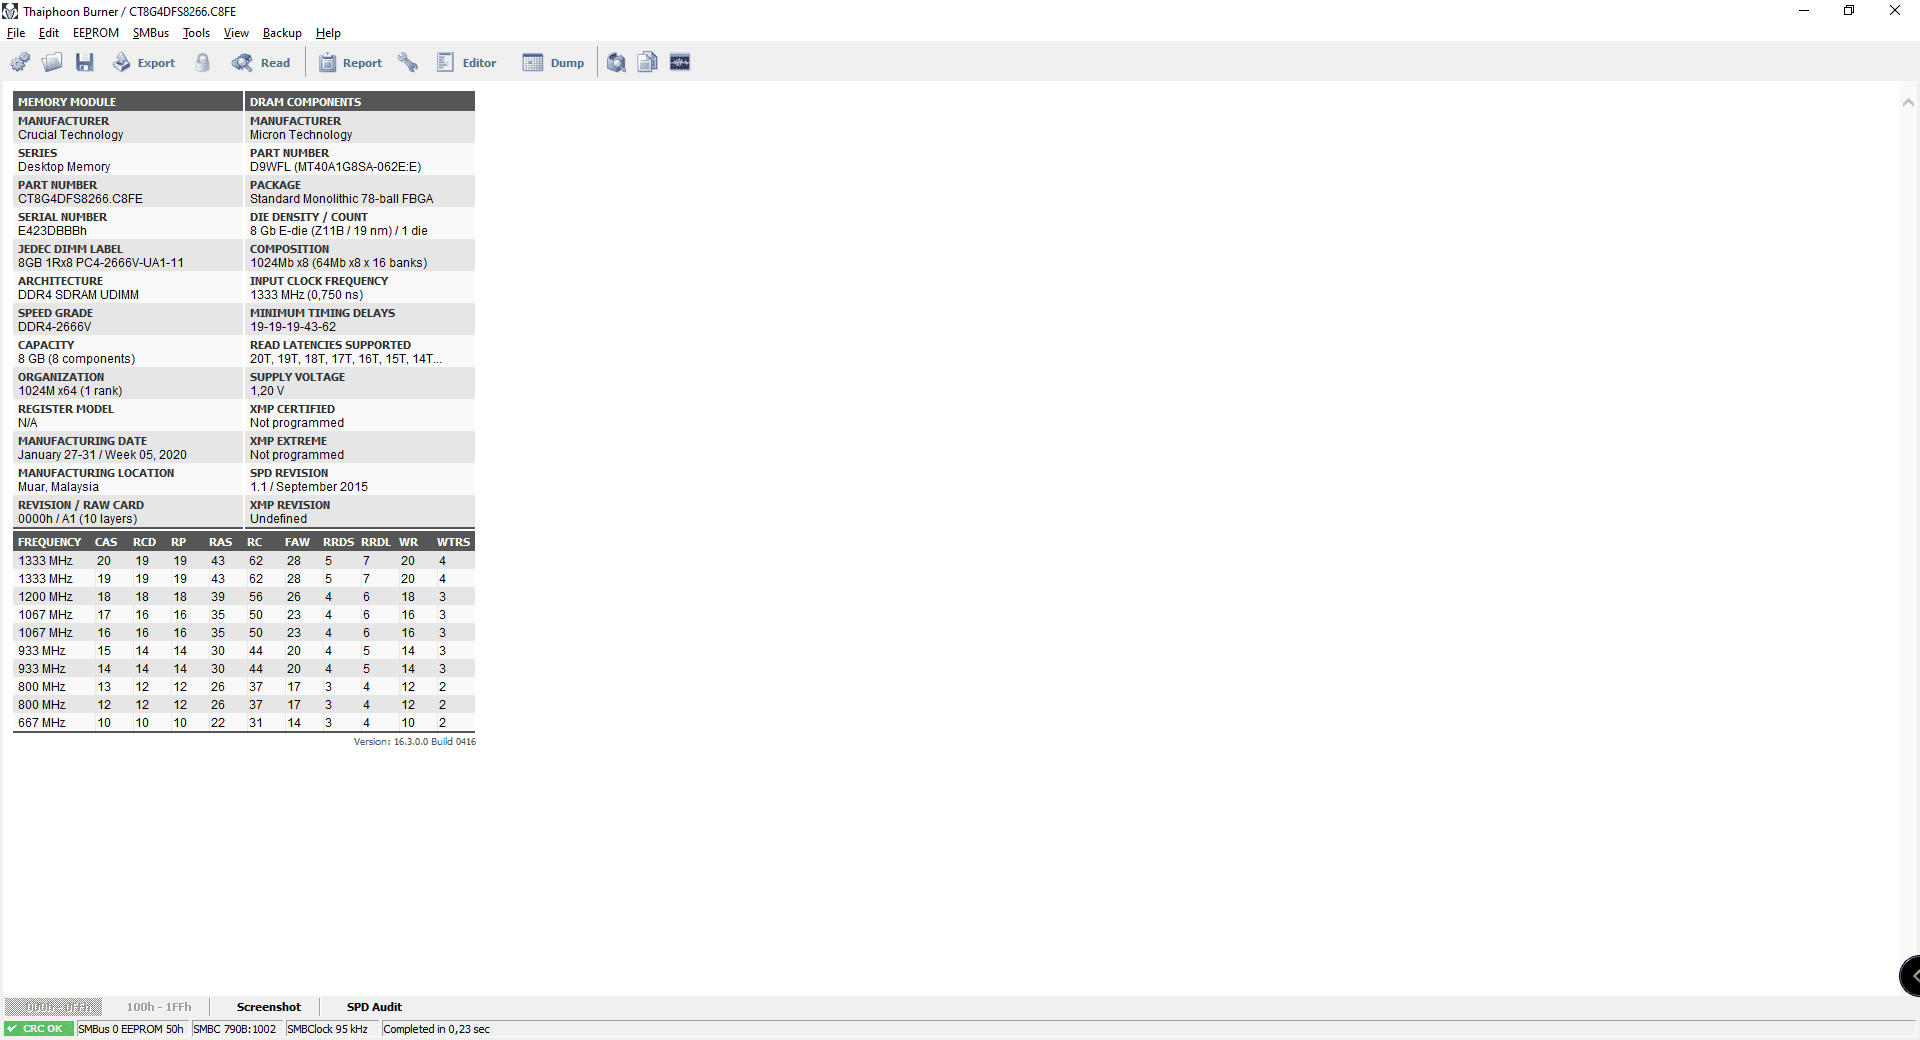The height and width of the screenshot is (1040, 1920).
Task: Click minimum timing delays 19-19-19-43-62
Action: (293, 327)
